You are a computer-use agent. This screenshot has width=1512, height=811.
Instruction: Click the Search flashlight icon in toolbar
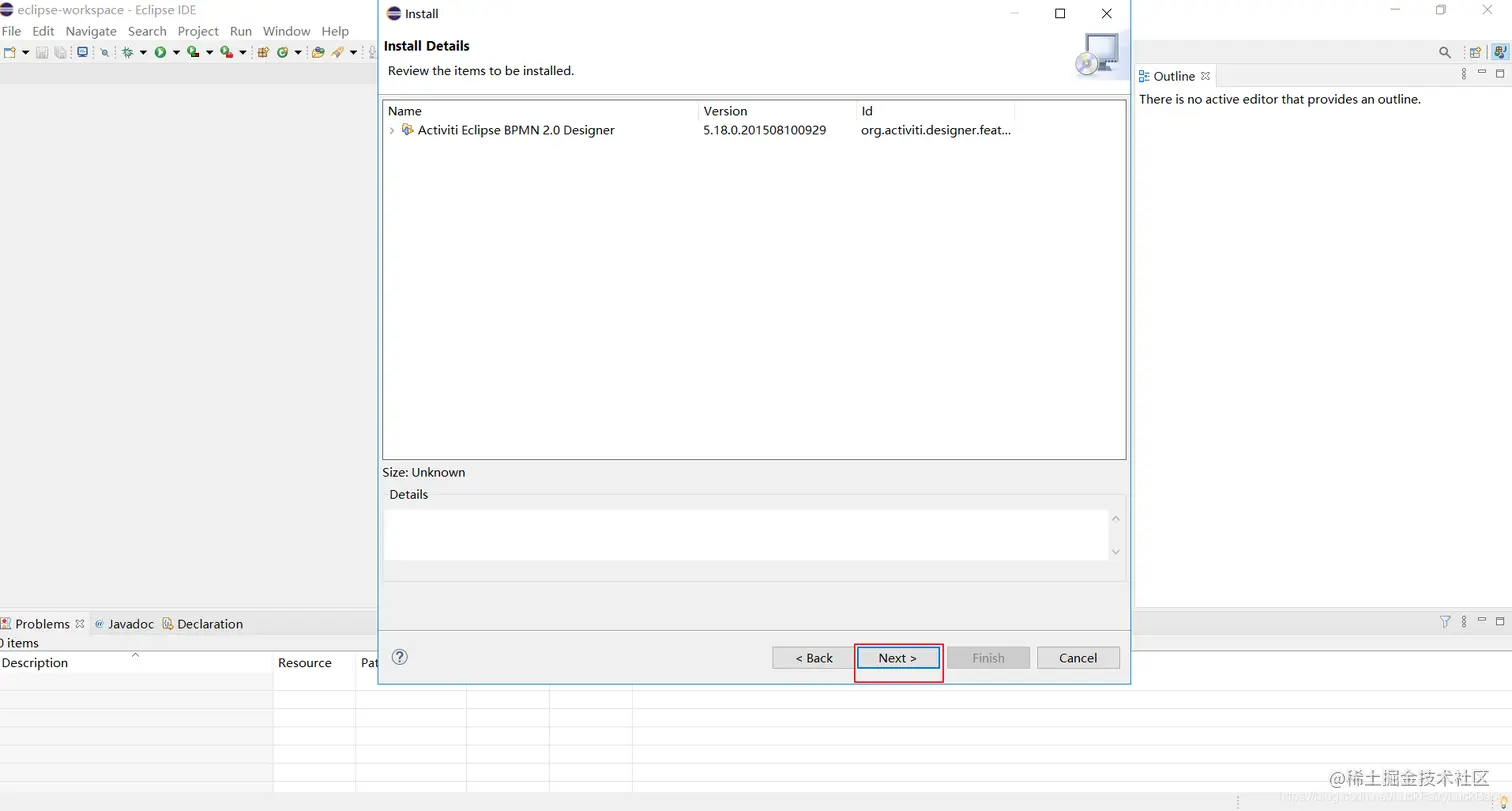click(338, 52)
